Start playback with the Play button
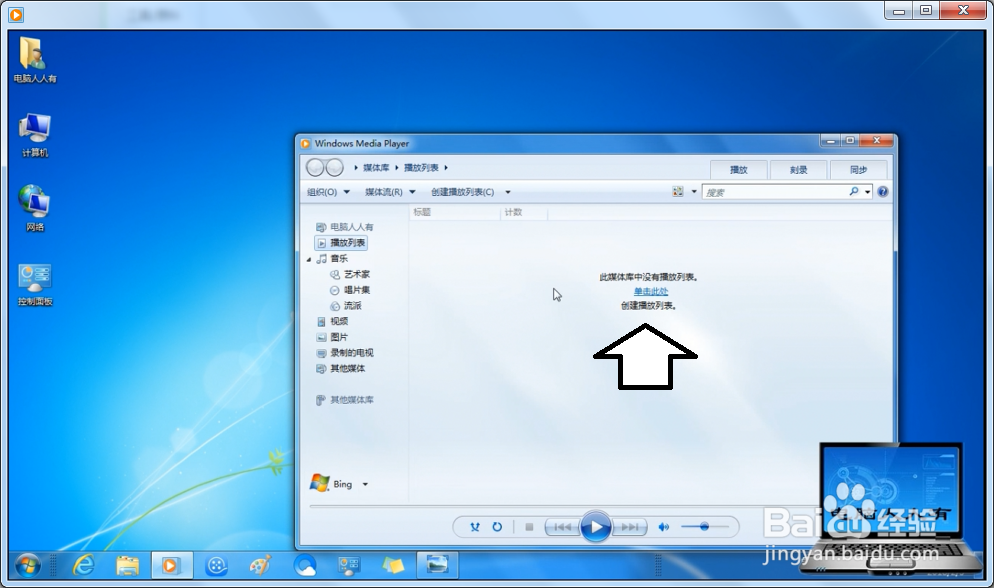 pyautogui.click(x=595, y=527)
